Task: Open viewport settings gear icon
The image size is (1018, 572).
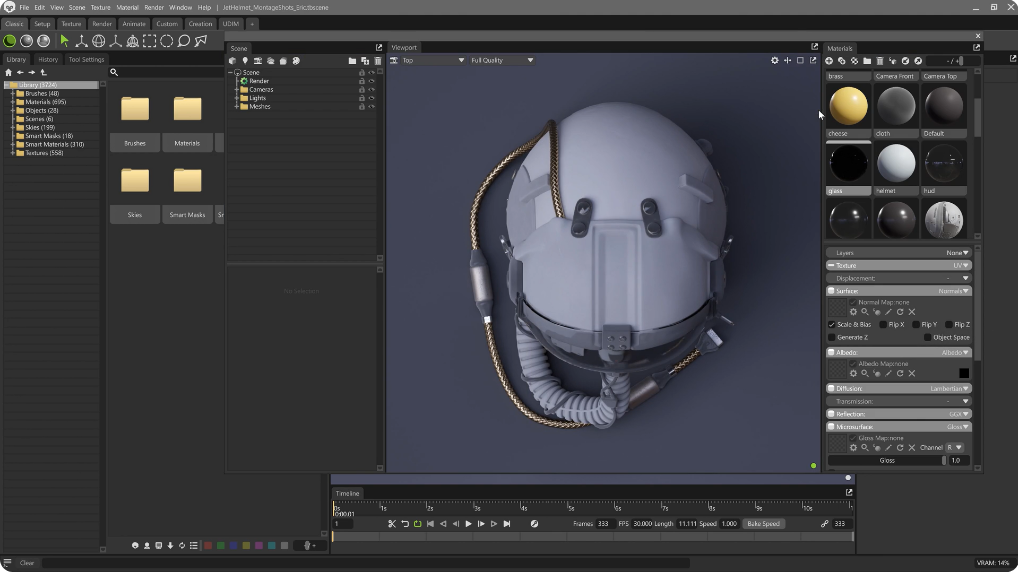Action: coord(774,61)
